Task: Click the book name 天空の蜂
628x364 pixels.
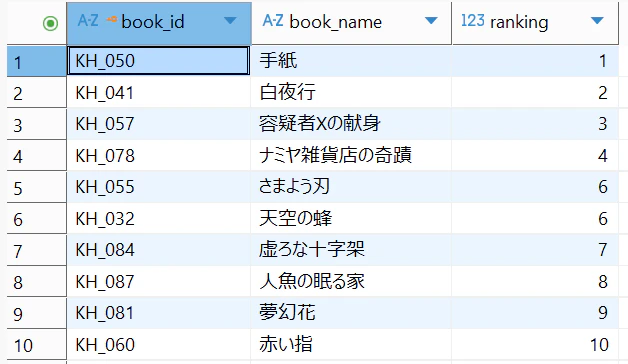Action: [x=296, y=218]
